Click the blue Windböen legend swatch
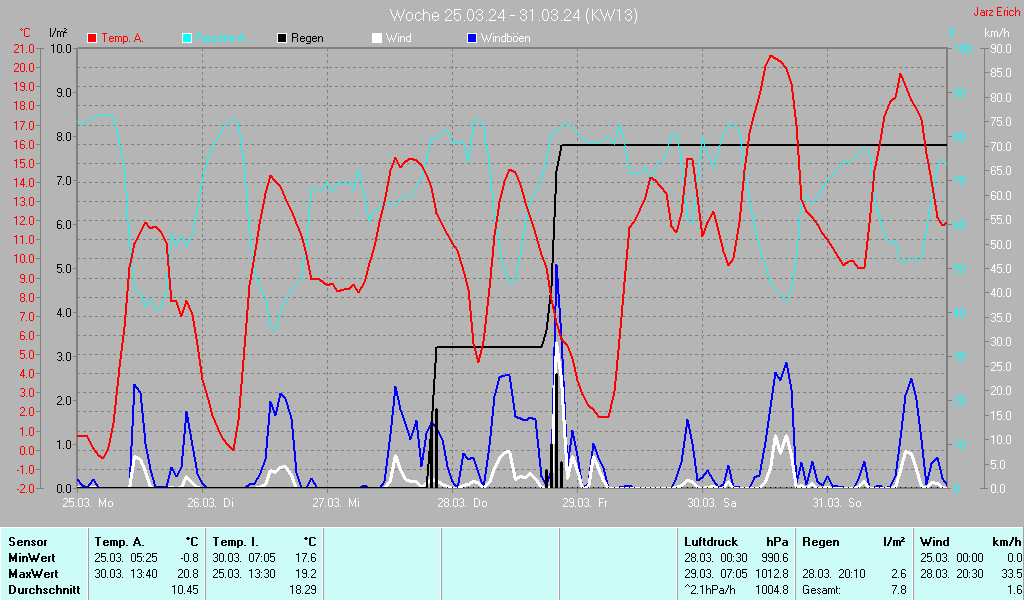 (472, 38)
